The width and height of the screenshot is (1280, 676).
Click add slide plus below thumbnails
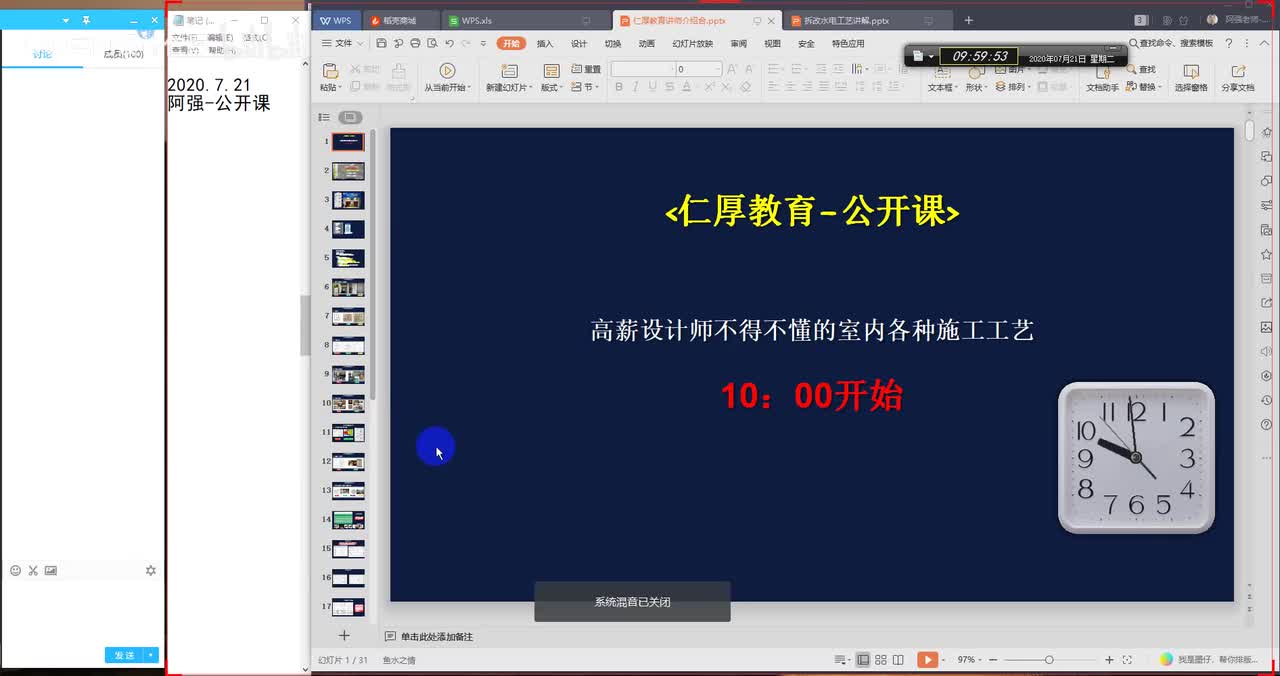click(x=344, y=635)
